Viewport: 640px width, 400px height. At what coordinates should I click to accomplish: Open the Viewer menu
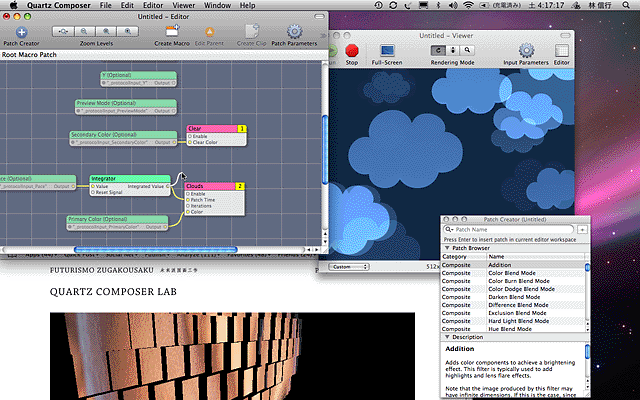(183, 5)
